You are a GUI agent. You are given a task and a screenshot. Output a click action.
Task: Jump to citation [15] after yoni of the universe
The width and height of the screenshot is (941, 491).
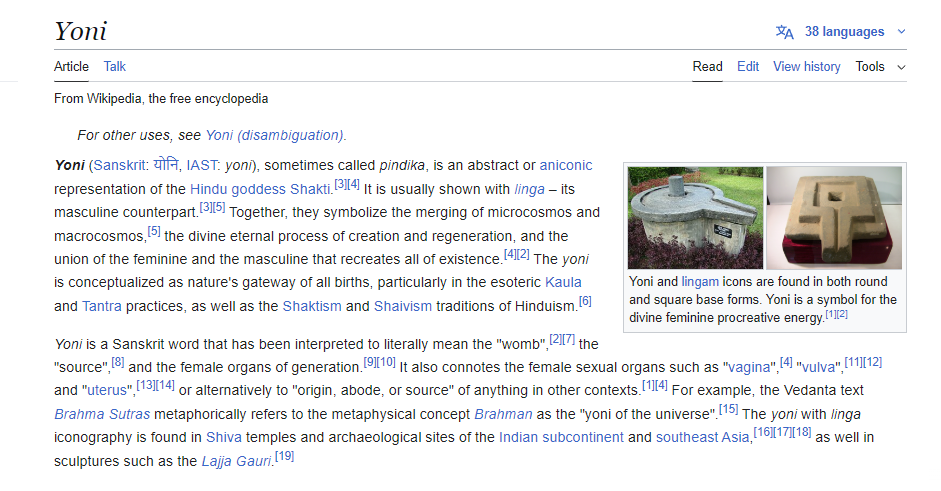pos(729,409)
